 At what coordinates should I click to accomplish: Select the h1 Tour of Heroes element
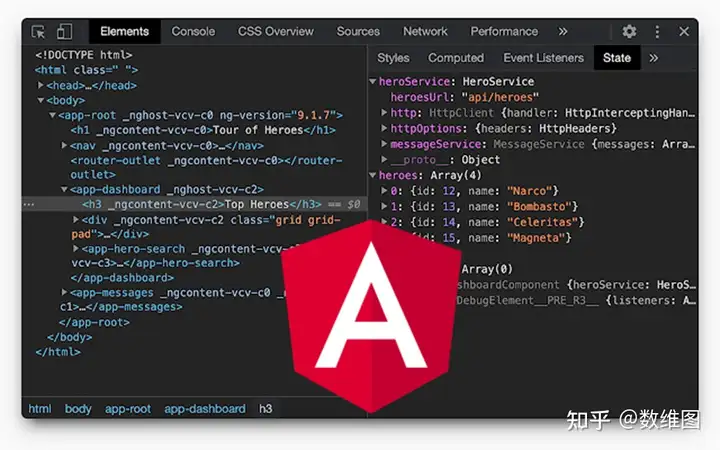(203, 130)
